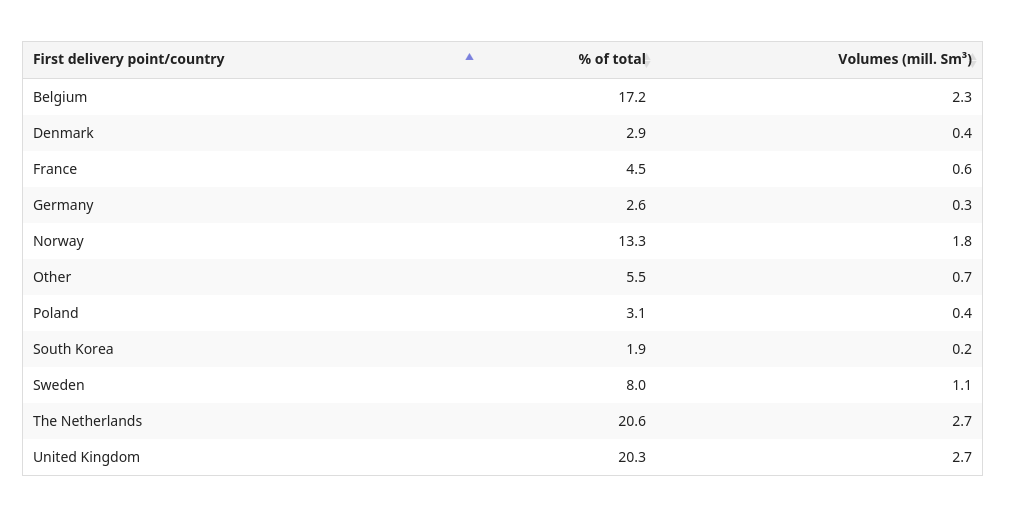Click the France country cell
Image resolution: width=1024 pixels, height=516 pixels.
pos(55,169)
